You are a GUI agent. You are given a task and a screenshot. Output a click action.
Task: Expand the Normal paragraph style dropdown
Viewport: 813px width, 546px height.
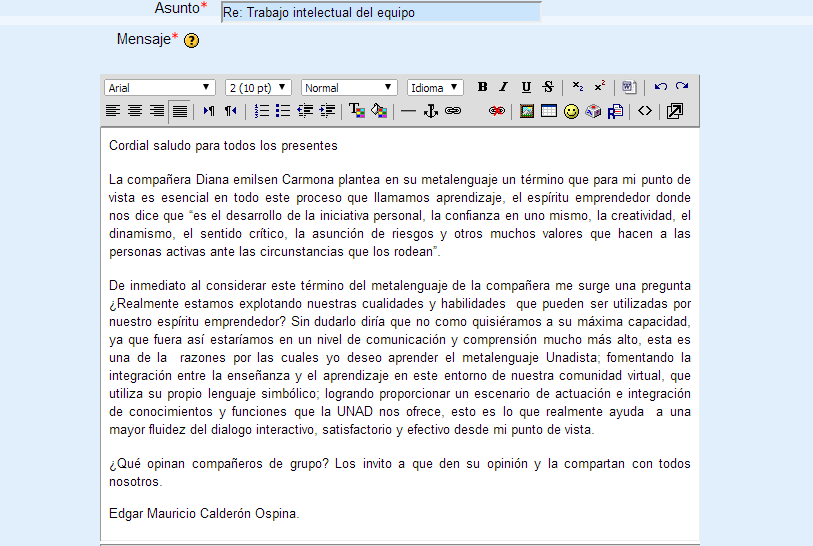349,88
